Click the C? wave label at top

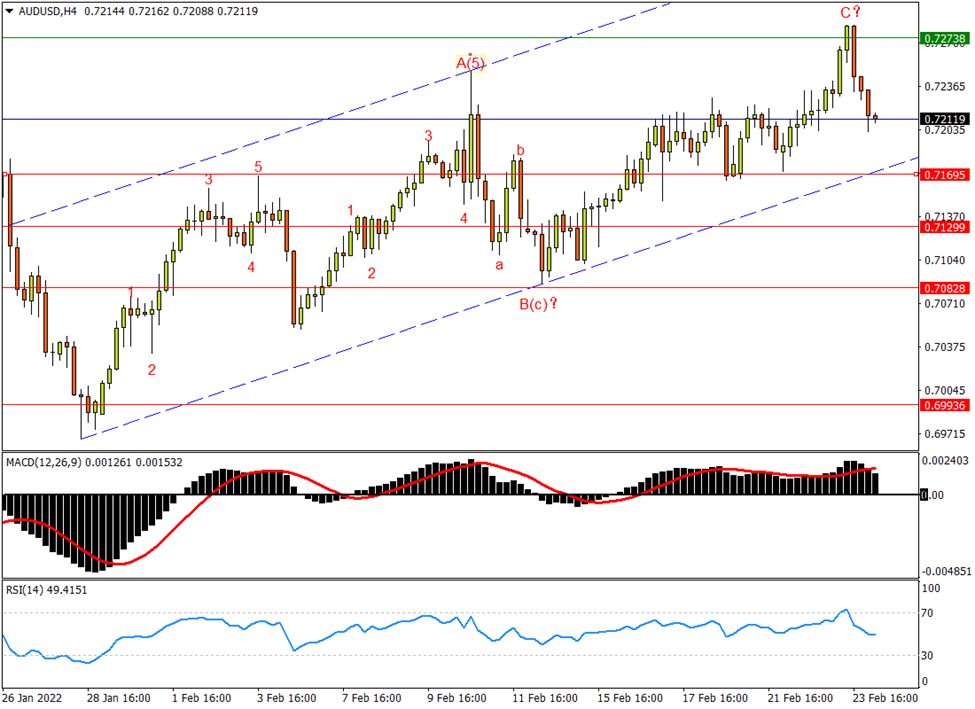[x=851, y=12]
